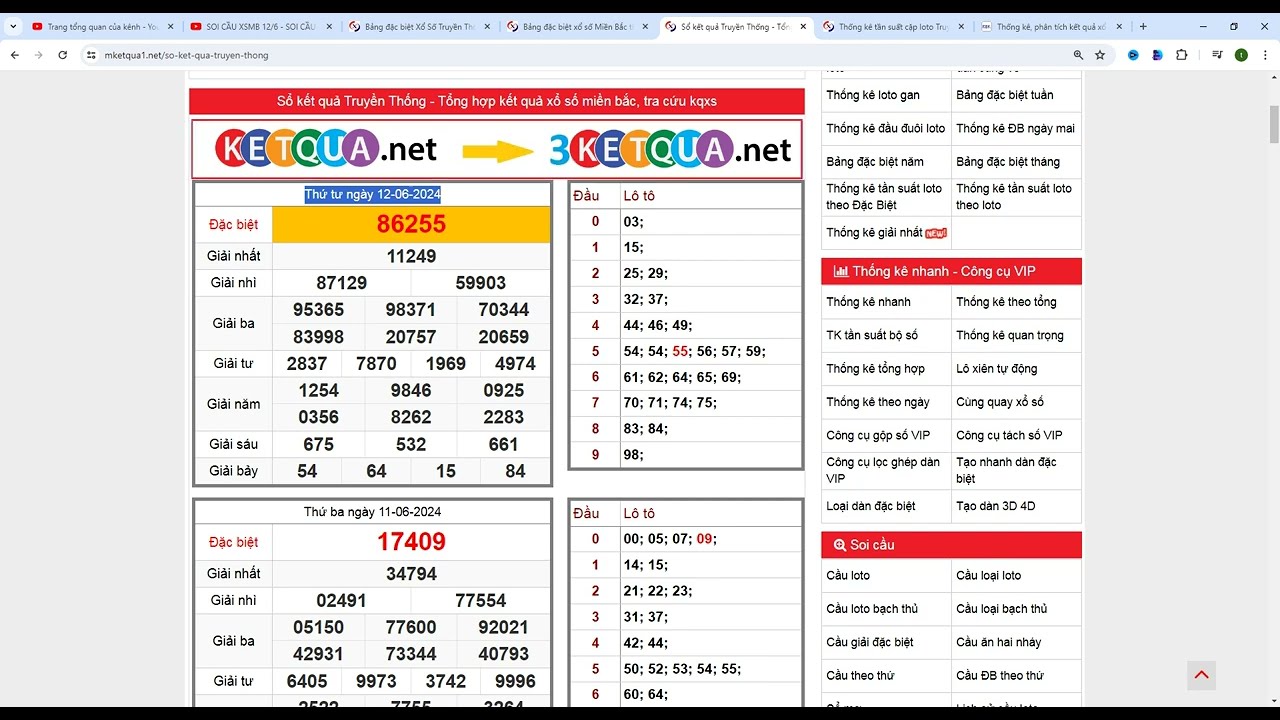Open the 'Tạo dàn 3D 4D' link

click(995, 506)
